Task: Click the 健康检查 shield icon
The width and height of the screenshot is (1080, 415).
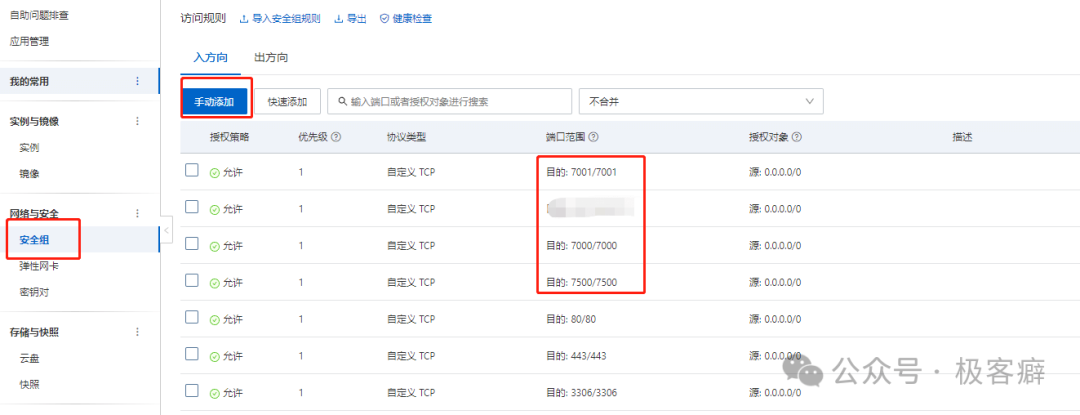Action: pos(384,19)
